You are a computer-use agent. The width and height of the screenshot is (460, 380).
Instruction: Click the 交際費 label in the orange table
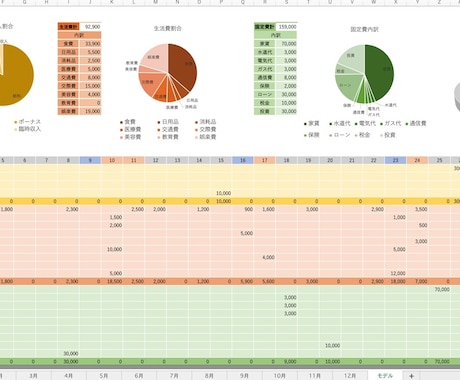[69, 86]
